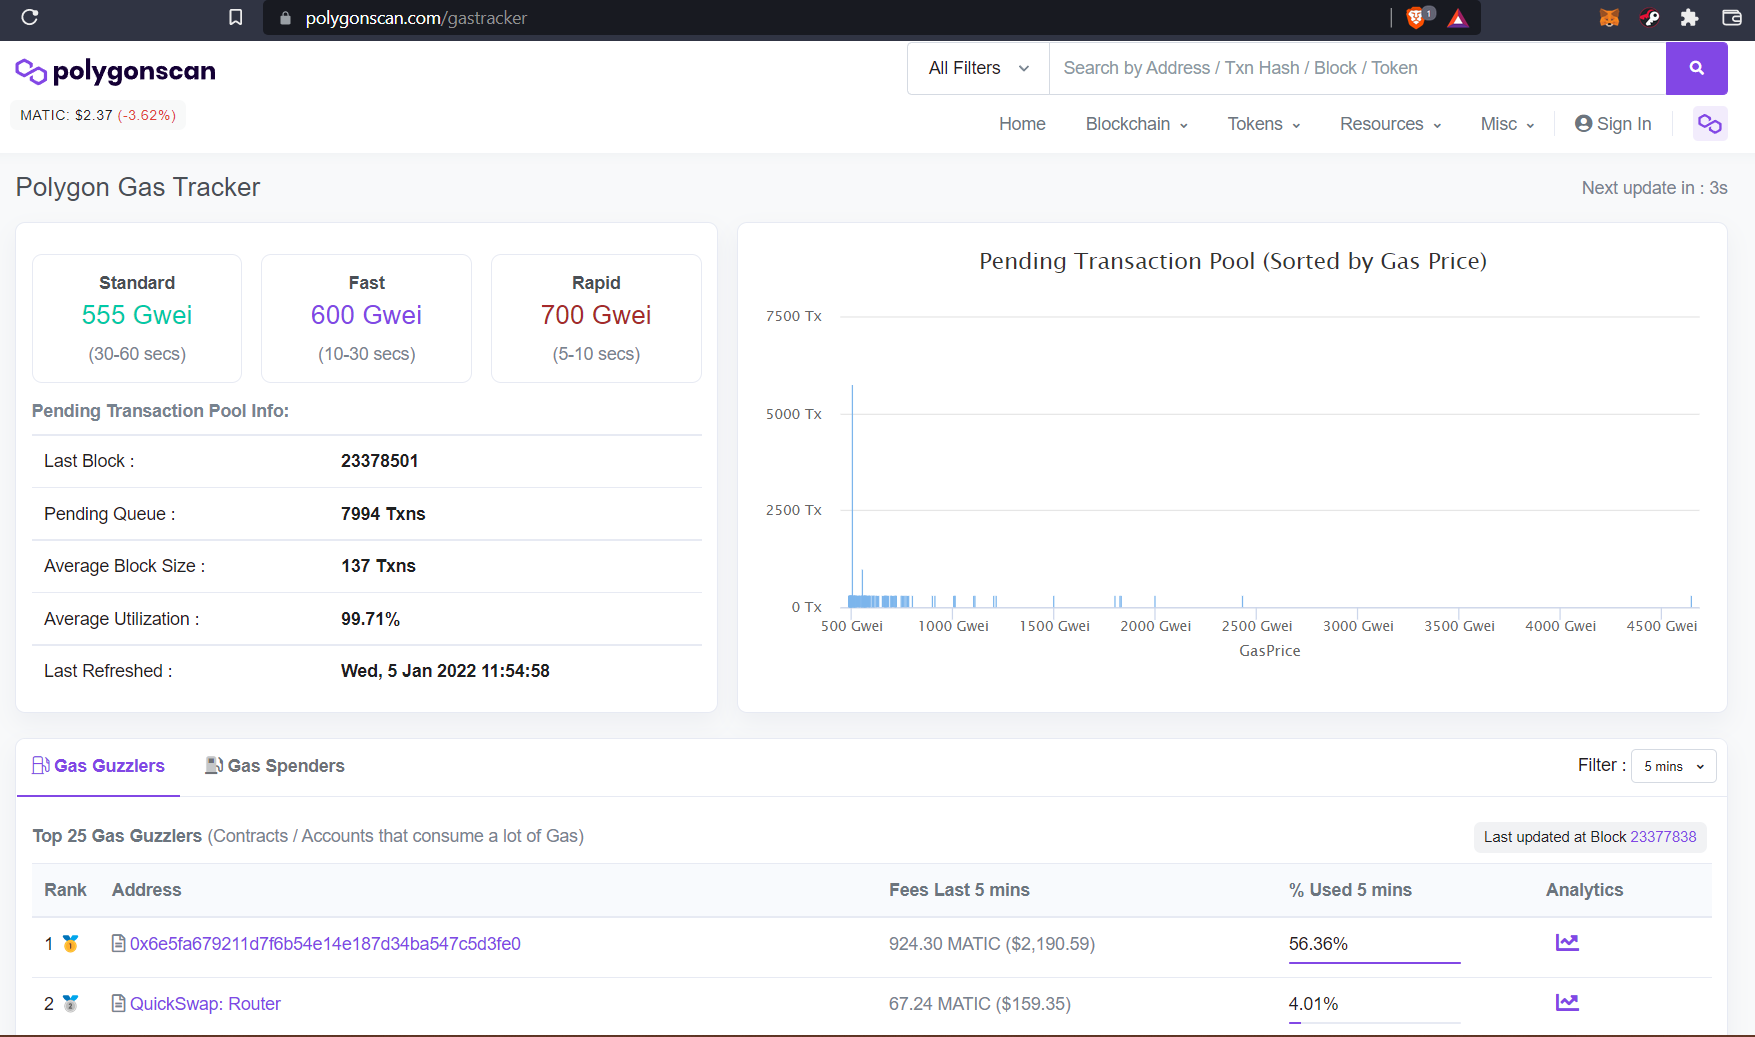Screen dimensions: 1755x1037
Task: Go to the Home menu item
Action: tap(1022, 124)
